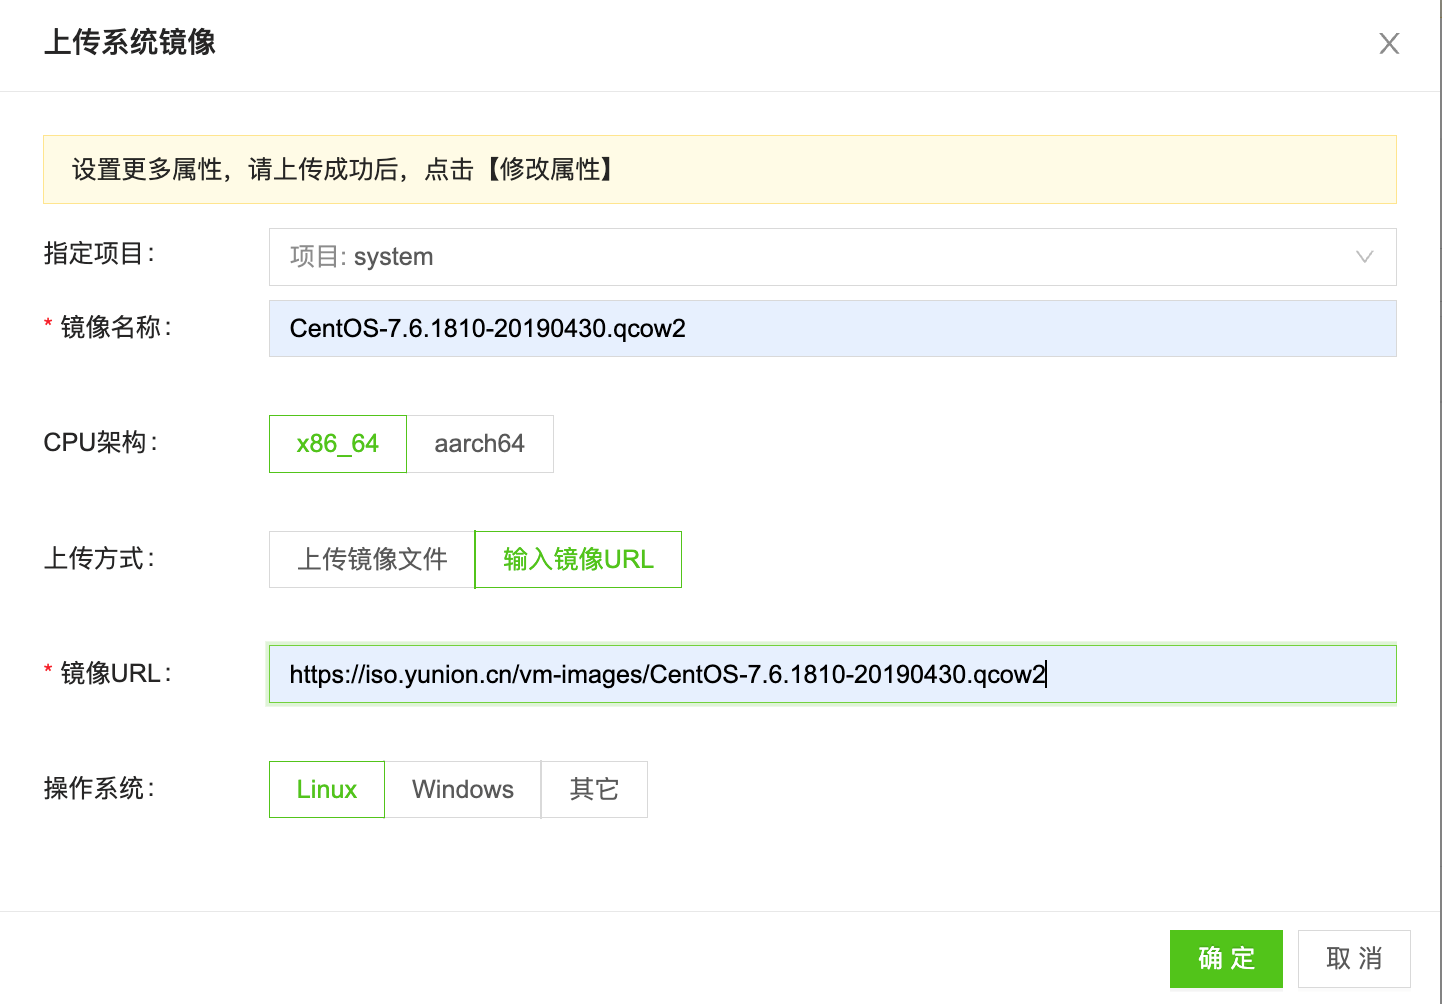Click the 上传系统镜像 dialog title
The width and height of the screenshot is (1442, 1004).
pos(130,44)
